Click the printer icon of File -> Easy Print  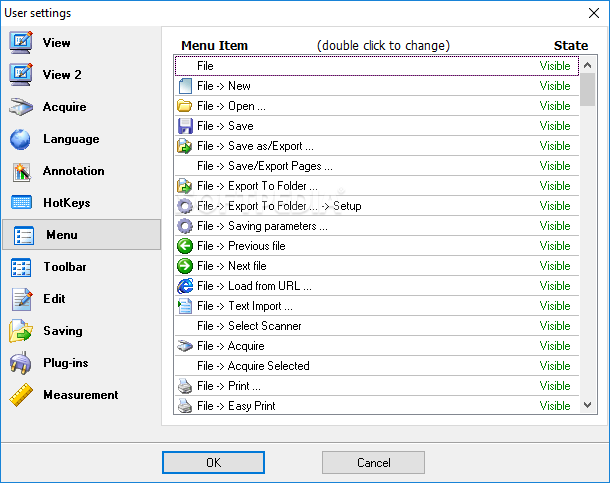[185, 406]
